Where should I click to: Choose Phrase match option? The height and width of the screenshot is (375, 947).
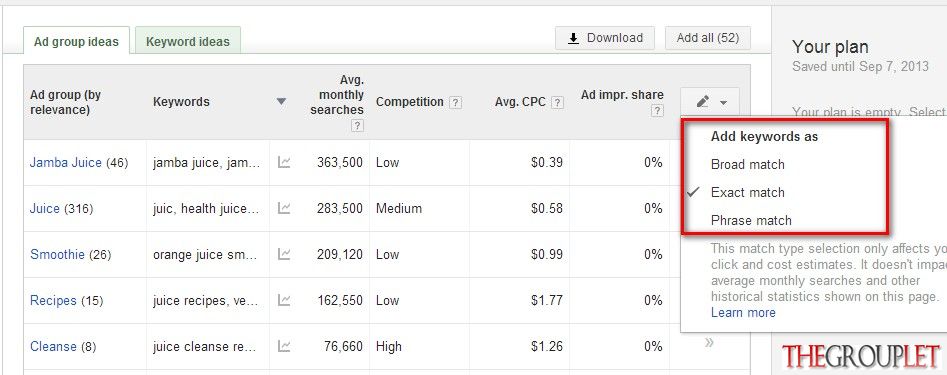(751, 220)
